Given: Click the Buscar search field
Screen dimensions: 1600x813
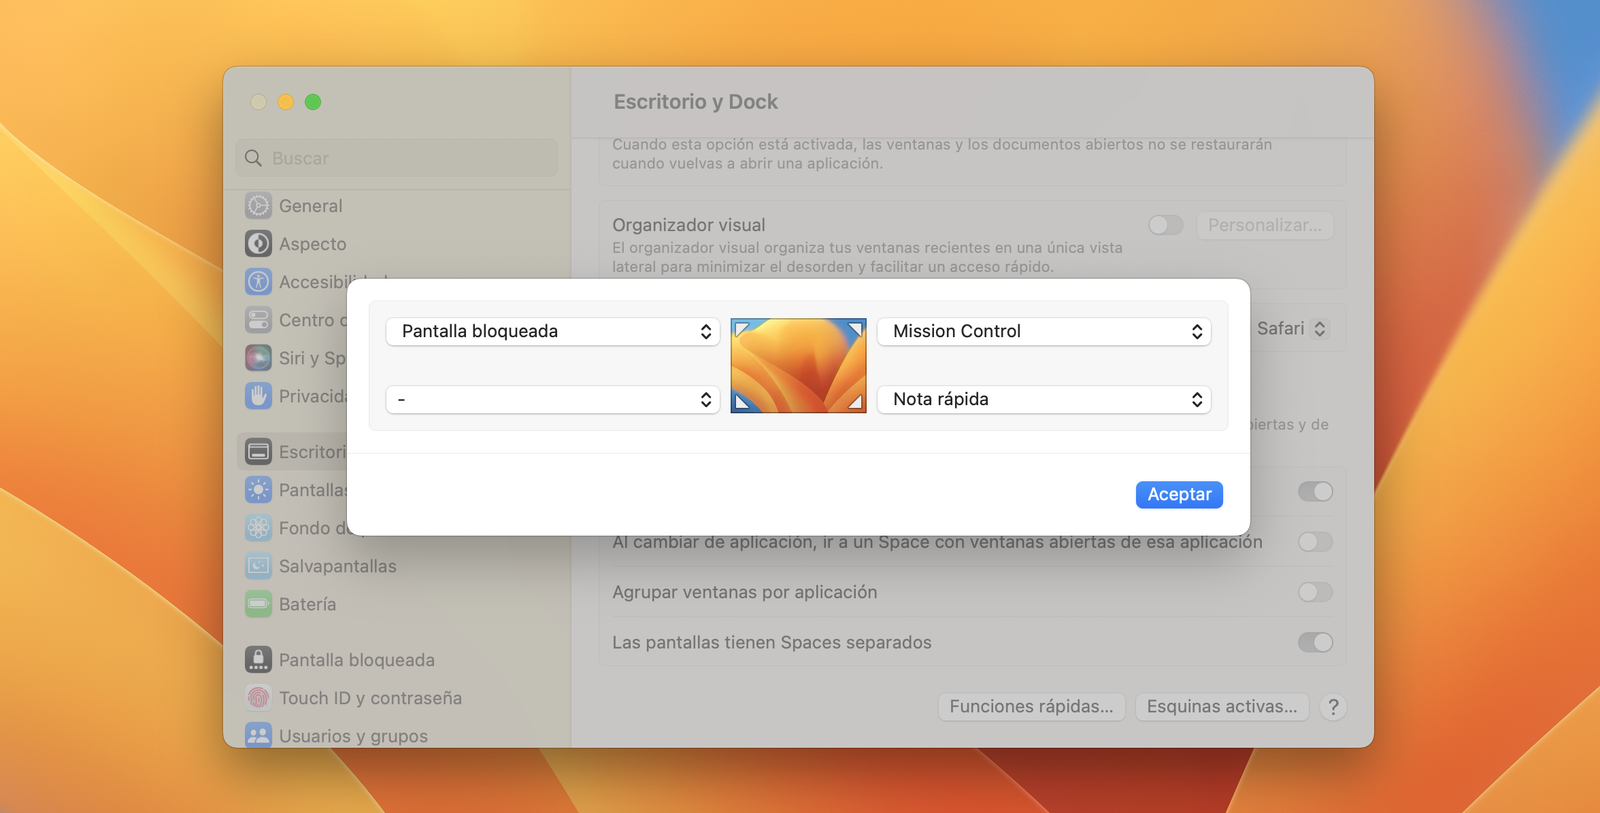Looking at the screenshot, I should 397,158.
